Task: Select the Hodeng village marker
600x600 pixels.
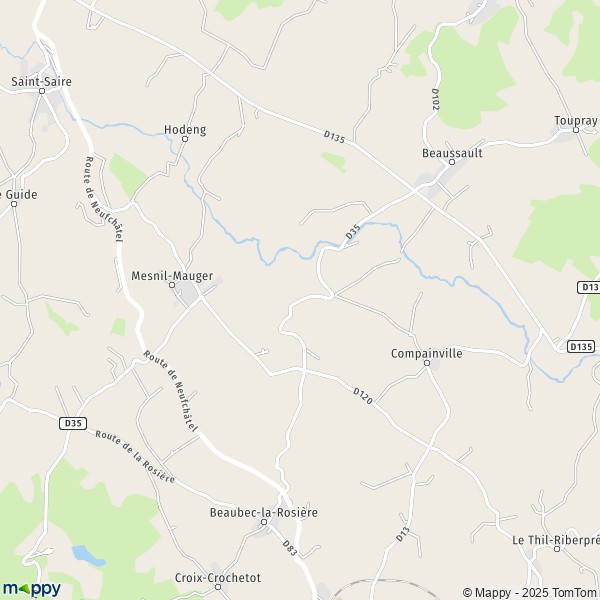Action: pos(185,139)
